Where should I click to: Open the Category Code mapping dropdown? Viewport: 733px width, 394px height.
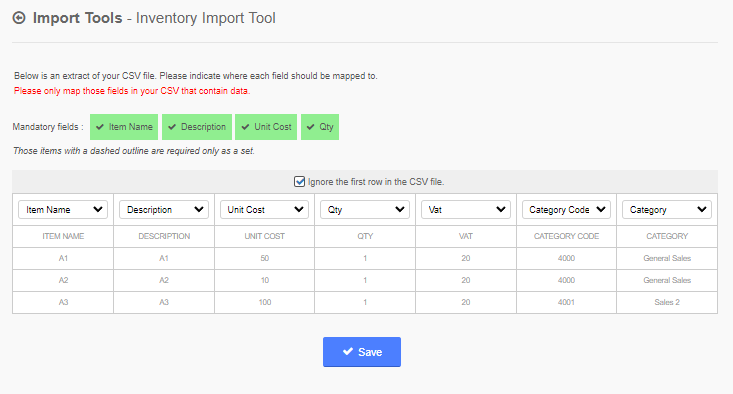[566, 209]
